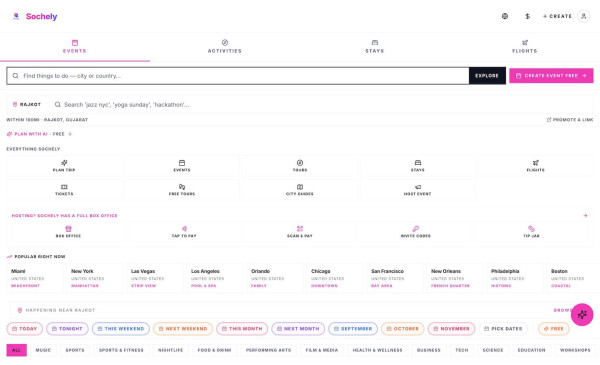Select the Las Vegas Strip View card
The height and width of the screenshot is (365, 600).
tap(155, 278)
